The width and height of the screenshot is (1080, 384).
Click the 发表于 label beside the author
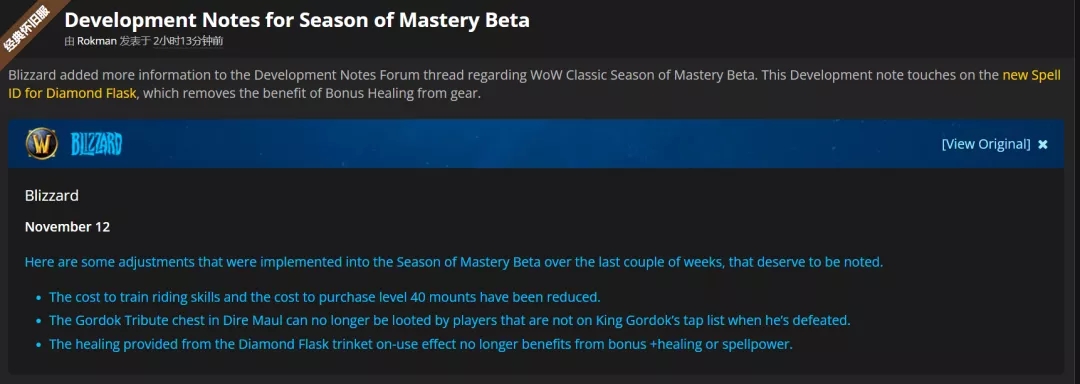coord(135,41)
